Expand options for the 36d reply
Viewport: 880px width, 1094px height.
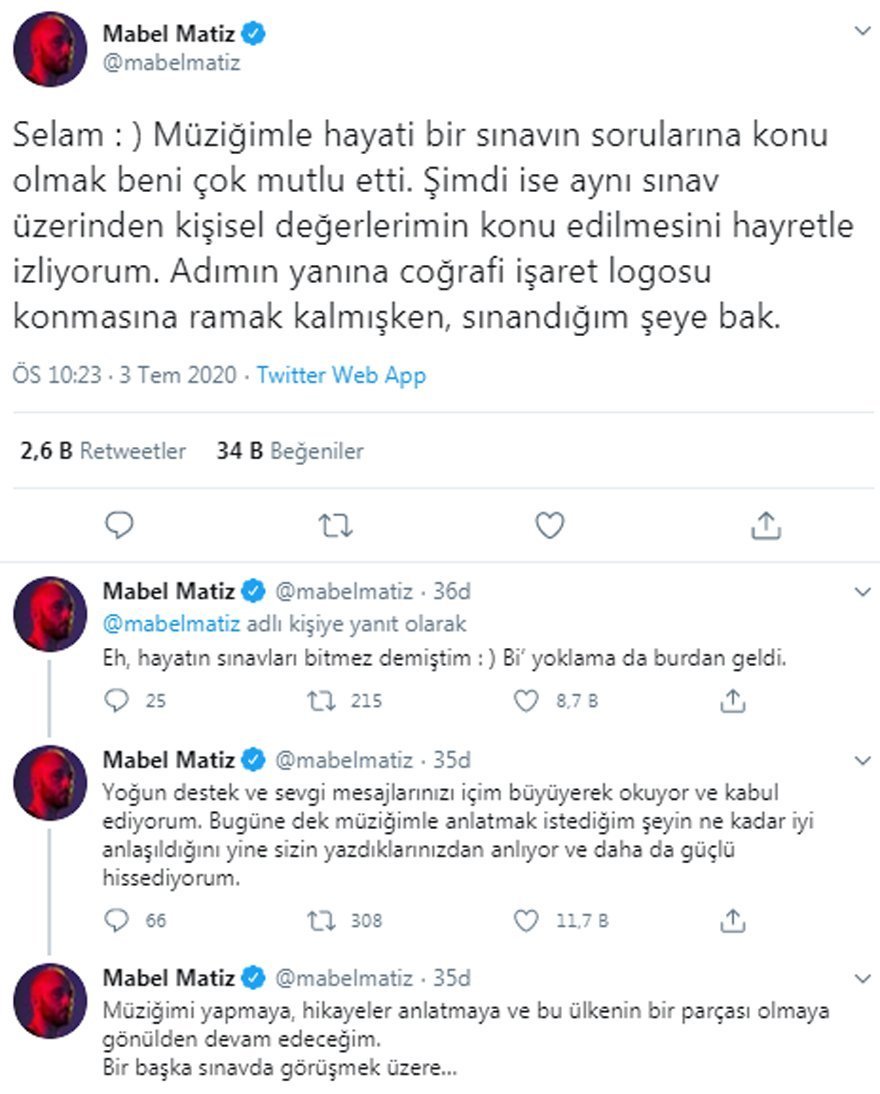tap(862, 592)
